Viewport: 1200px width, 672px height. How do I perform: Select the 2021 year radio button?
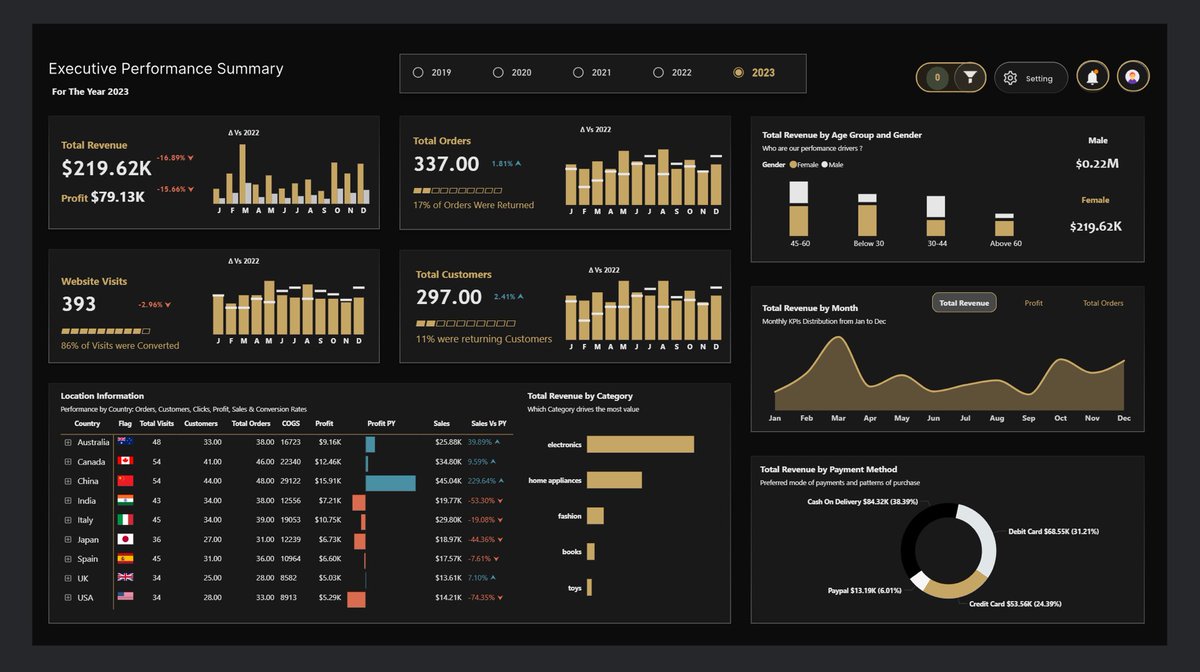[x=578, y=73]
